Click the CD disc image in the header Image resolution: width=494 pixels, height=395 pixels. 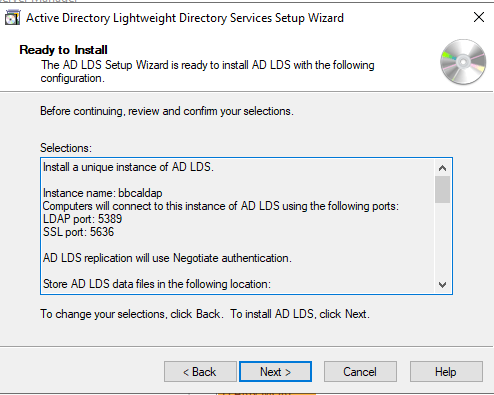[x=463, y=62]
